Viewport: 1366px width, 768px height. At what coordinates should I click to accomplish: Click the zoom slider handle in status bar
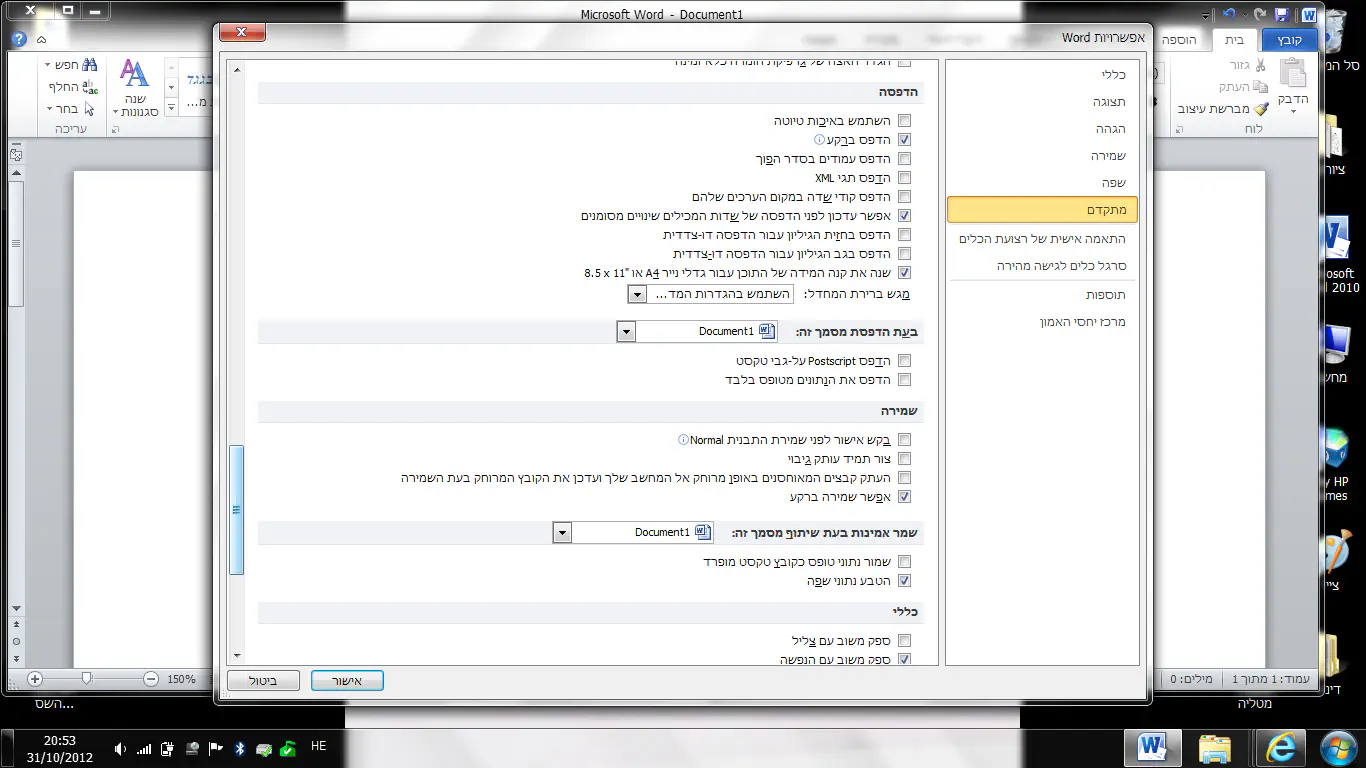click(87, 679)
